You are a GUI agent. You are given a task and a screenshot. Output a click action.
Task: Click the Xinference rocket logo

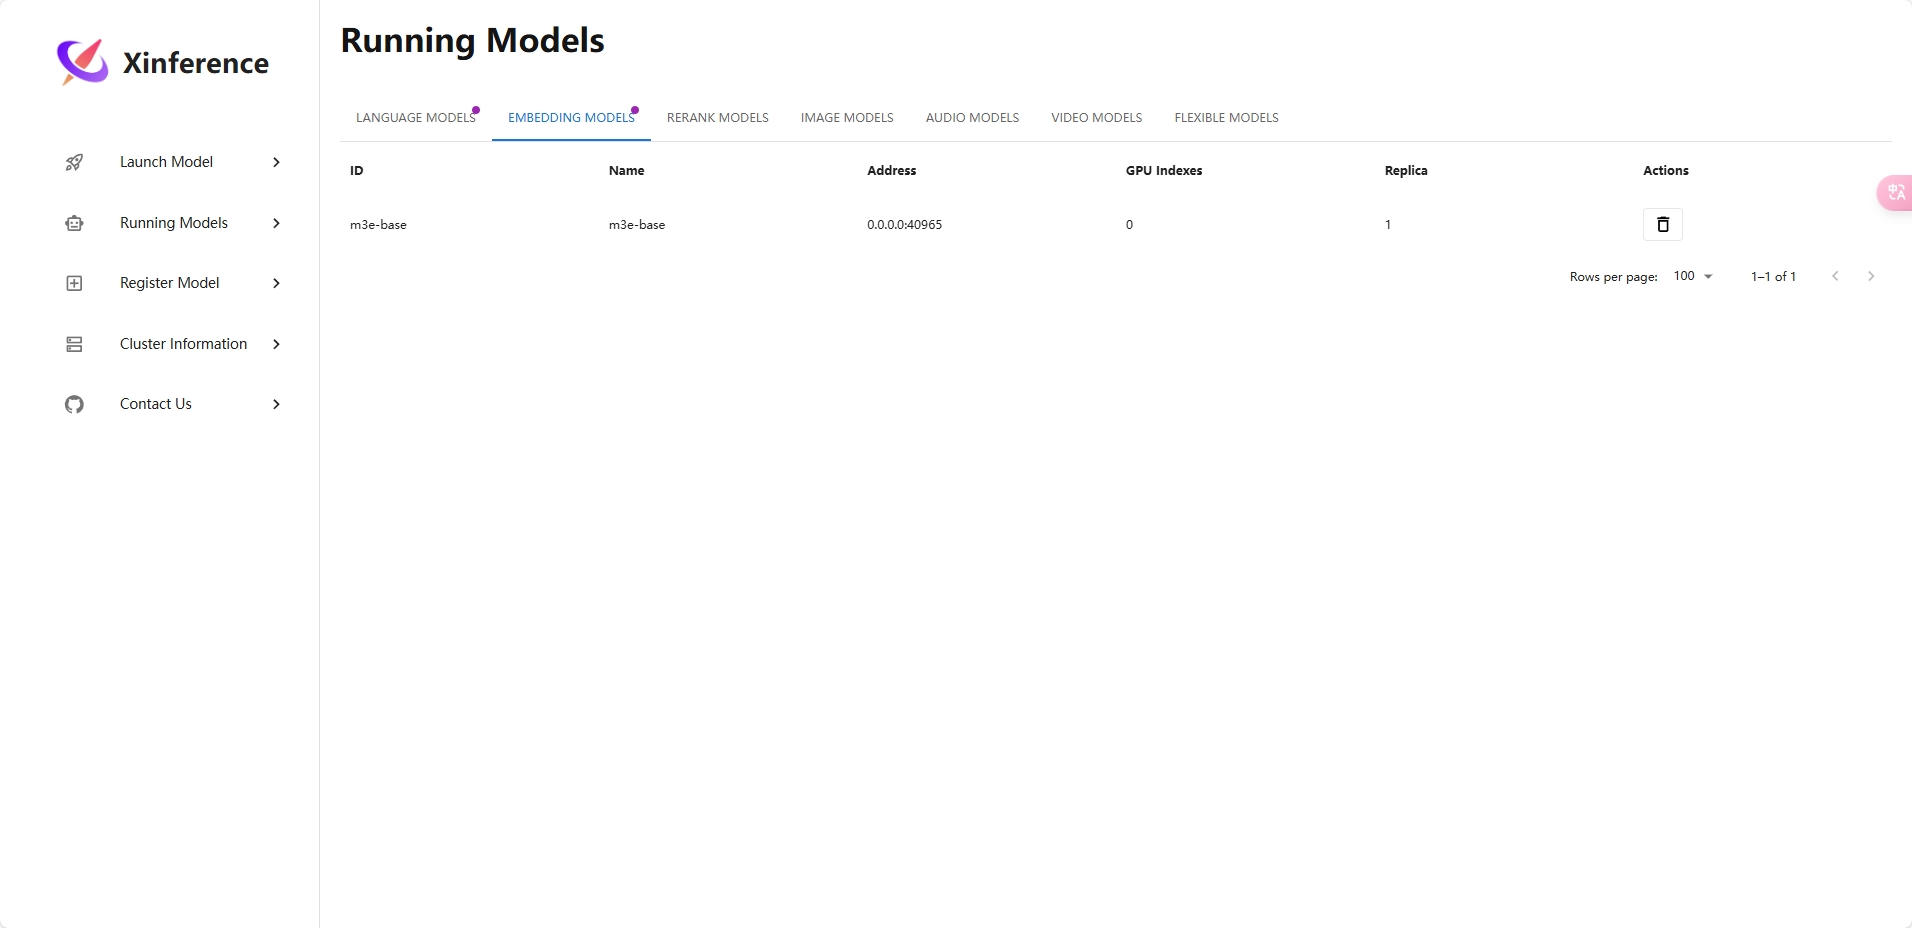coord(82,62)
